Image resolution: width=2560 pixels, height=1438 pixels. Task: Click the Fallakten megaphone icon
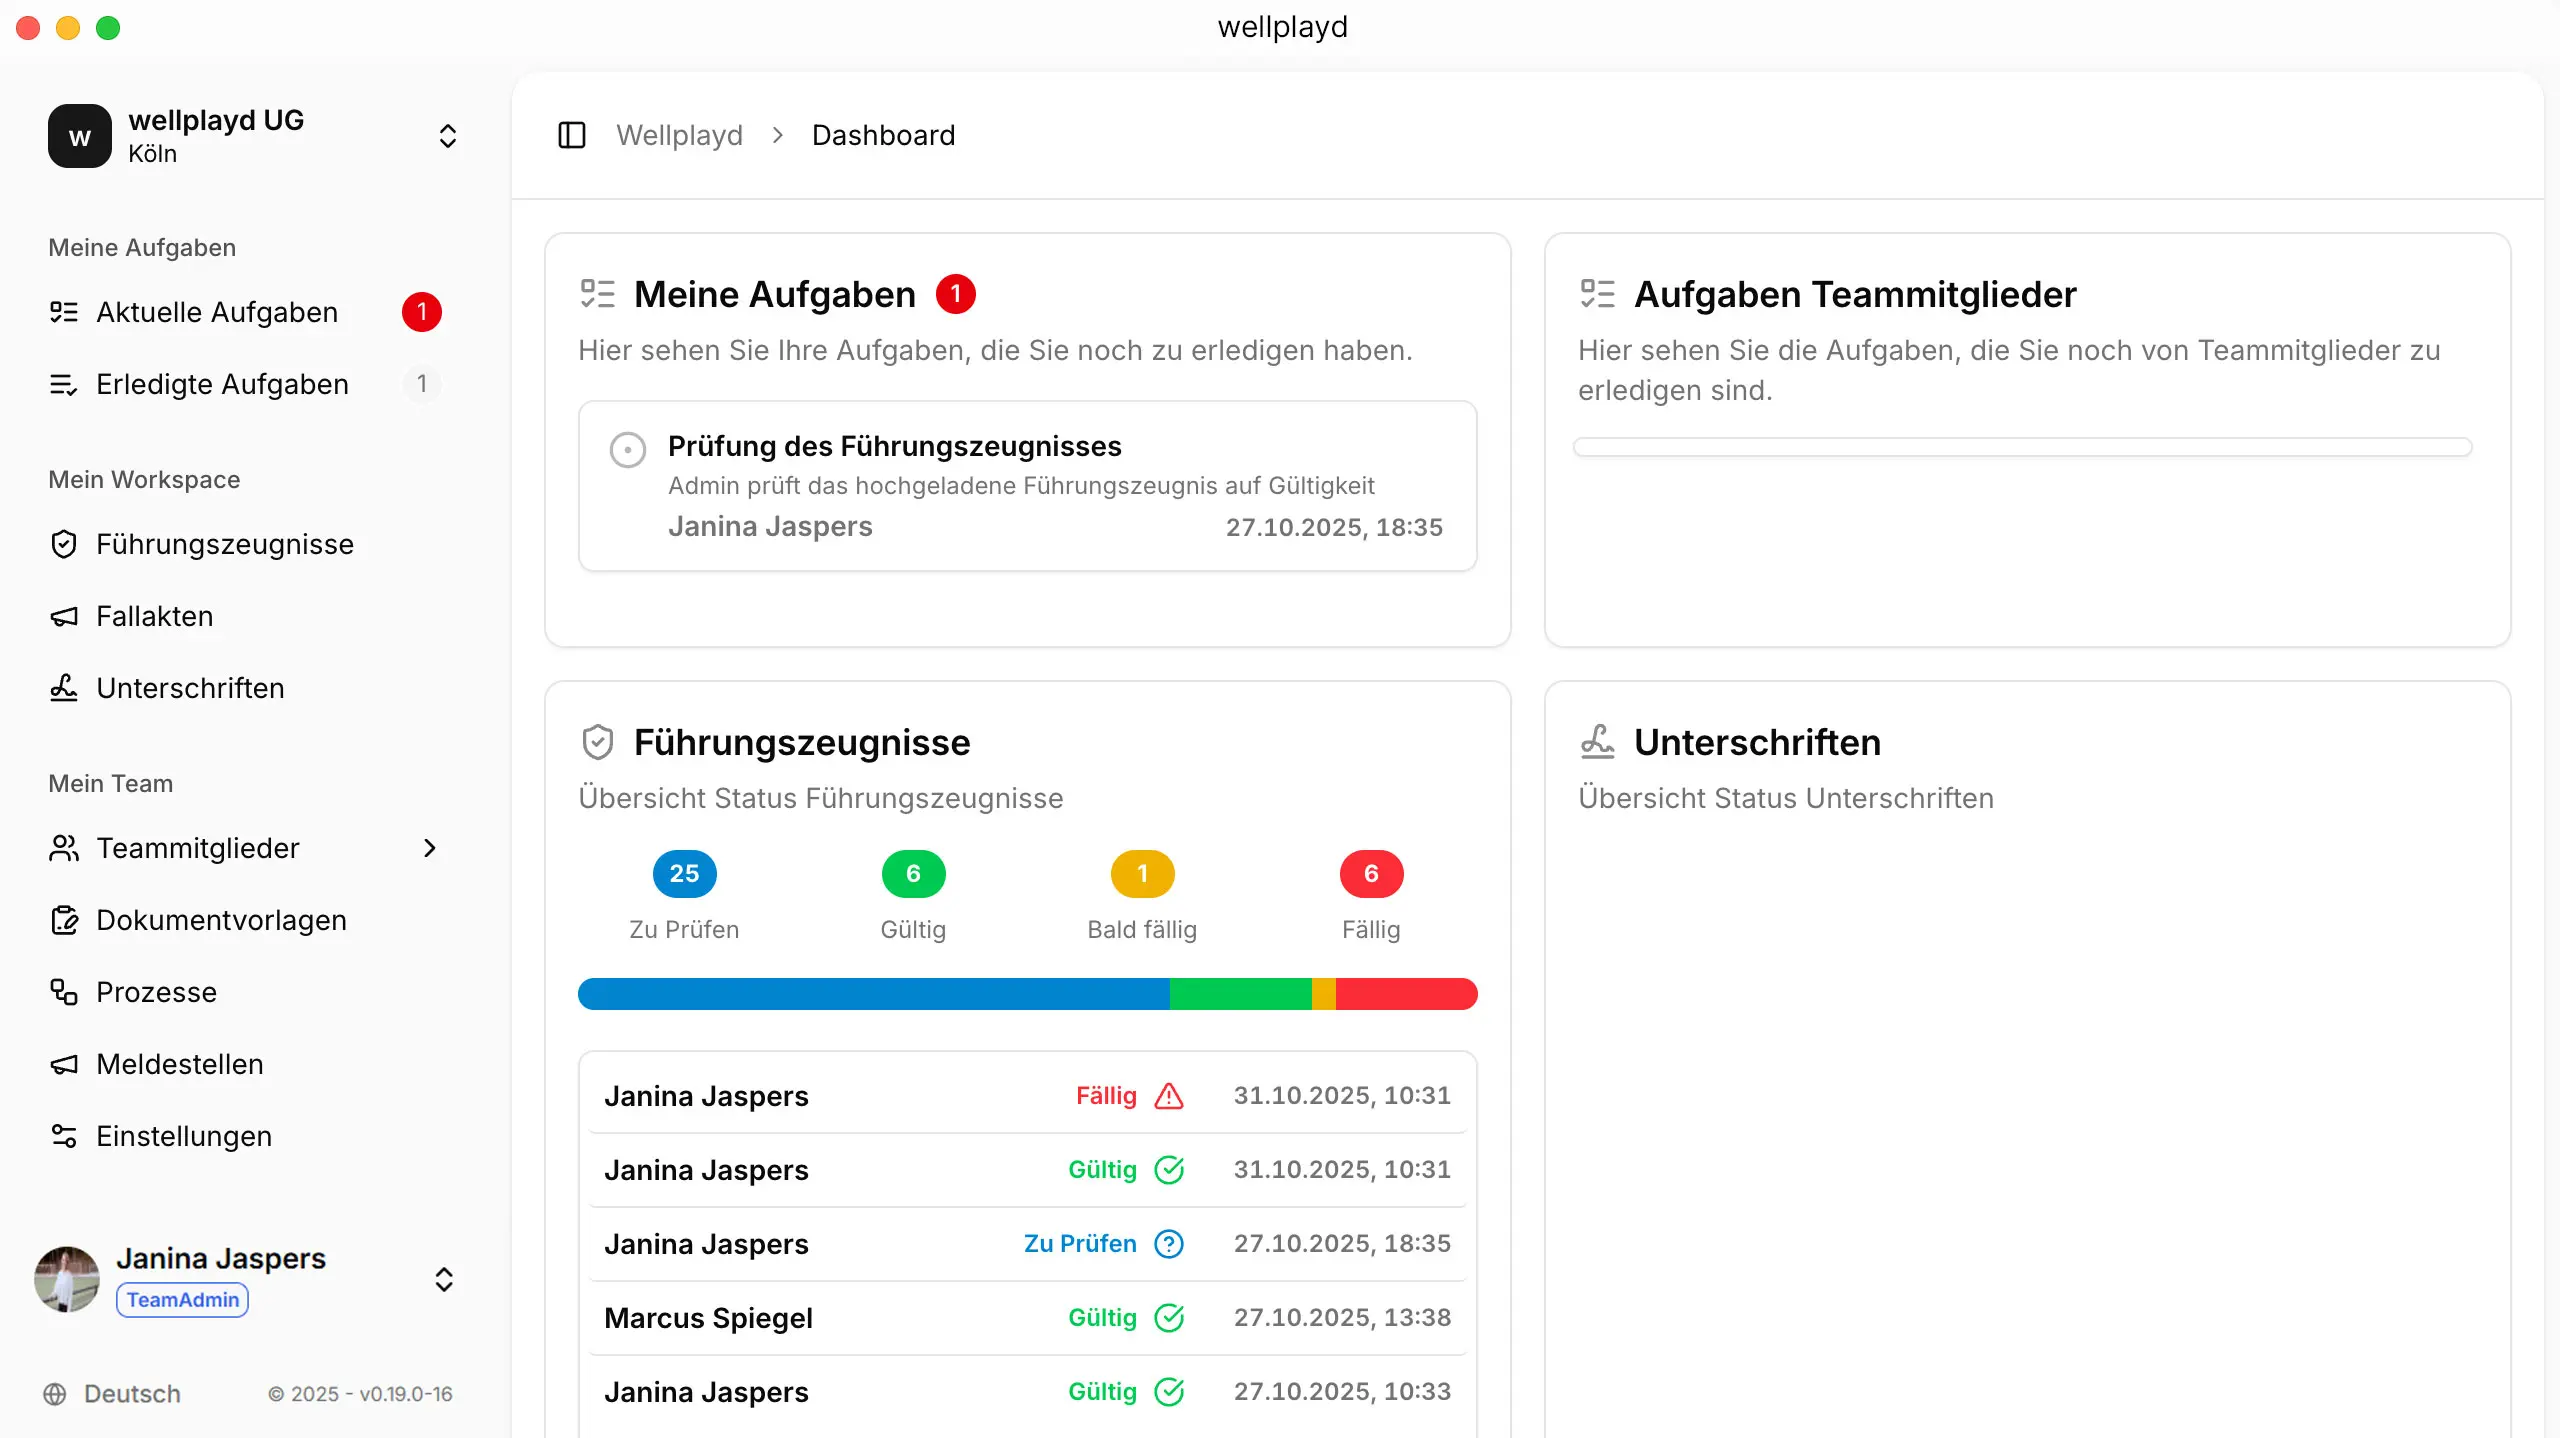[x=64, y=616]
